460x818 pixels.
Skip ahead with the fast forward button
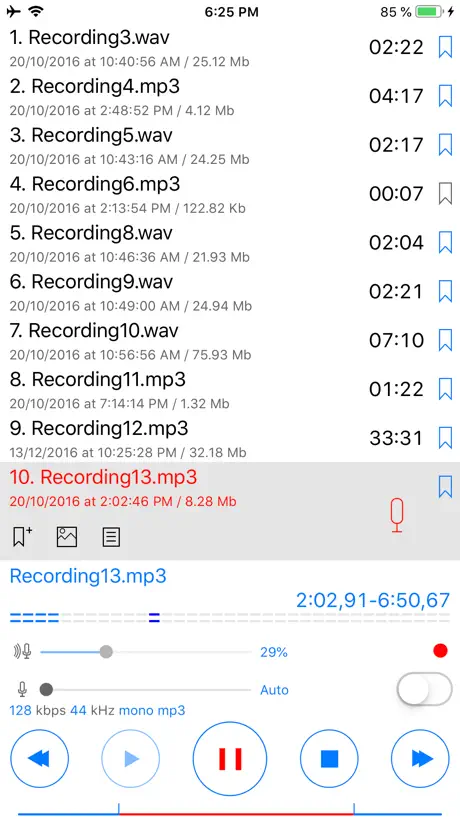[x=420, y=758]
